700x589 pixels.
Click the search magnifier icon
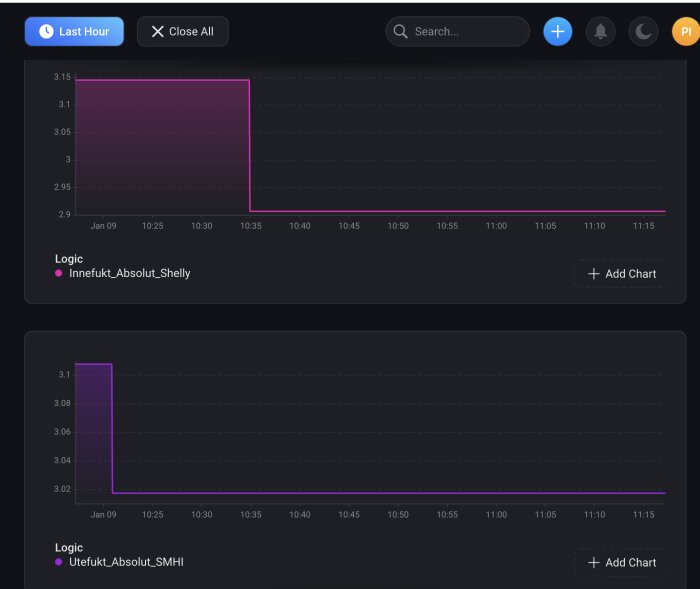pos(400,32)
